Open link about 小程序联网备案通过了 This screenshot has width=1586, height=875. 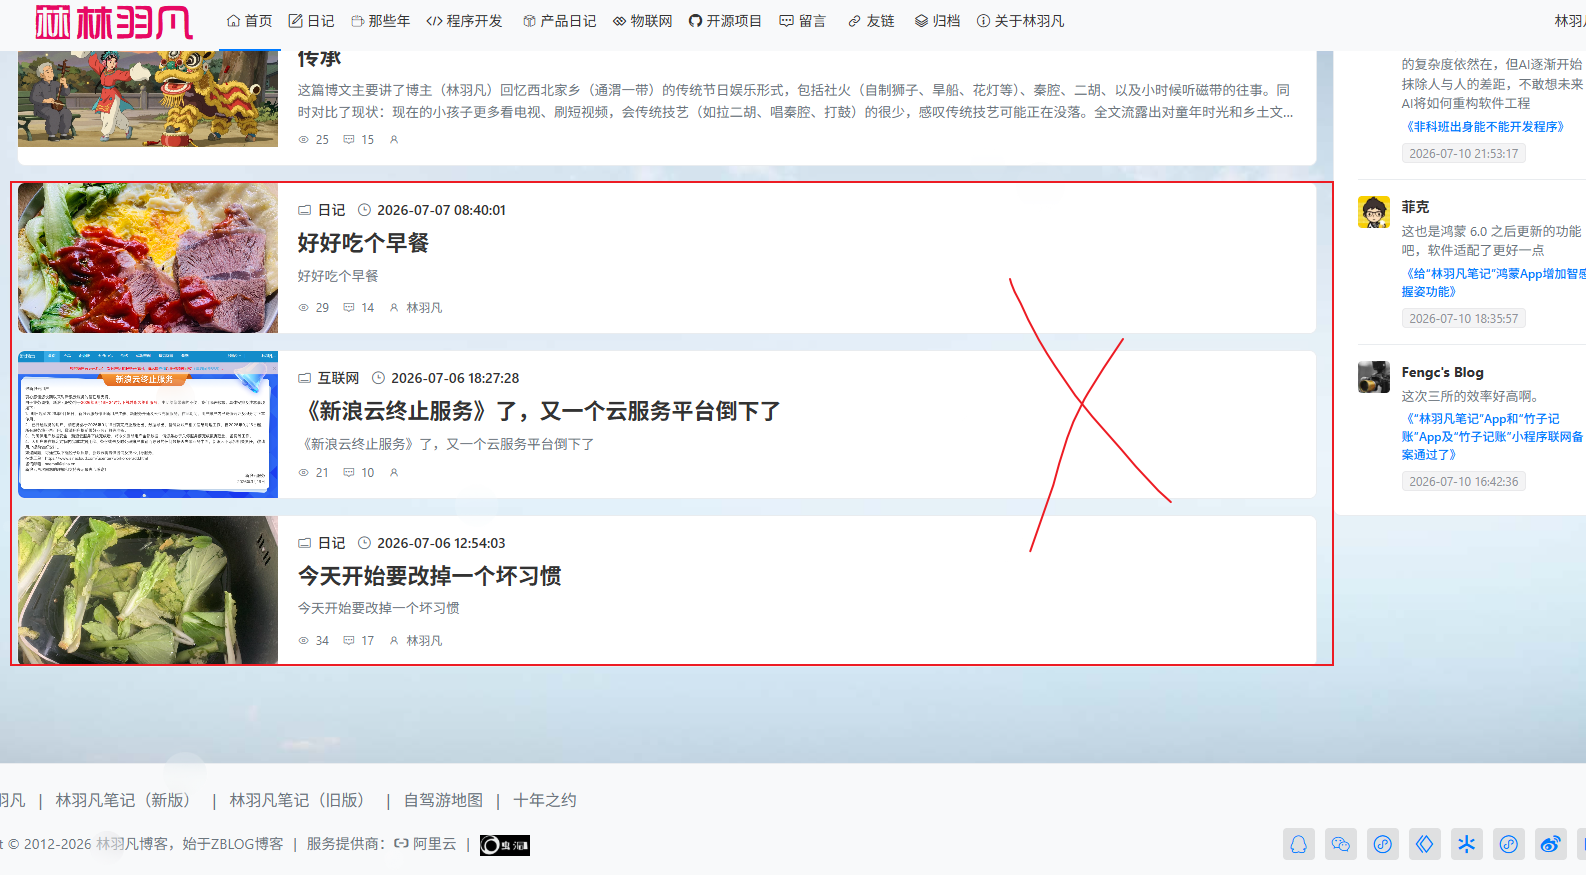tap(1492, 437)
